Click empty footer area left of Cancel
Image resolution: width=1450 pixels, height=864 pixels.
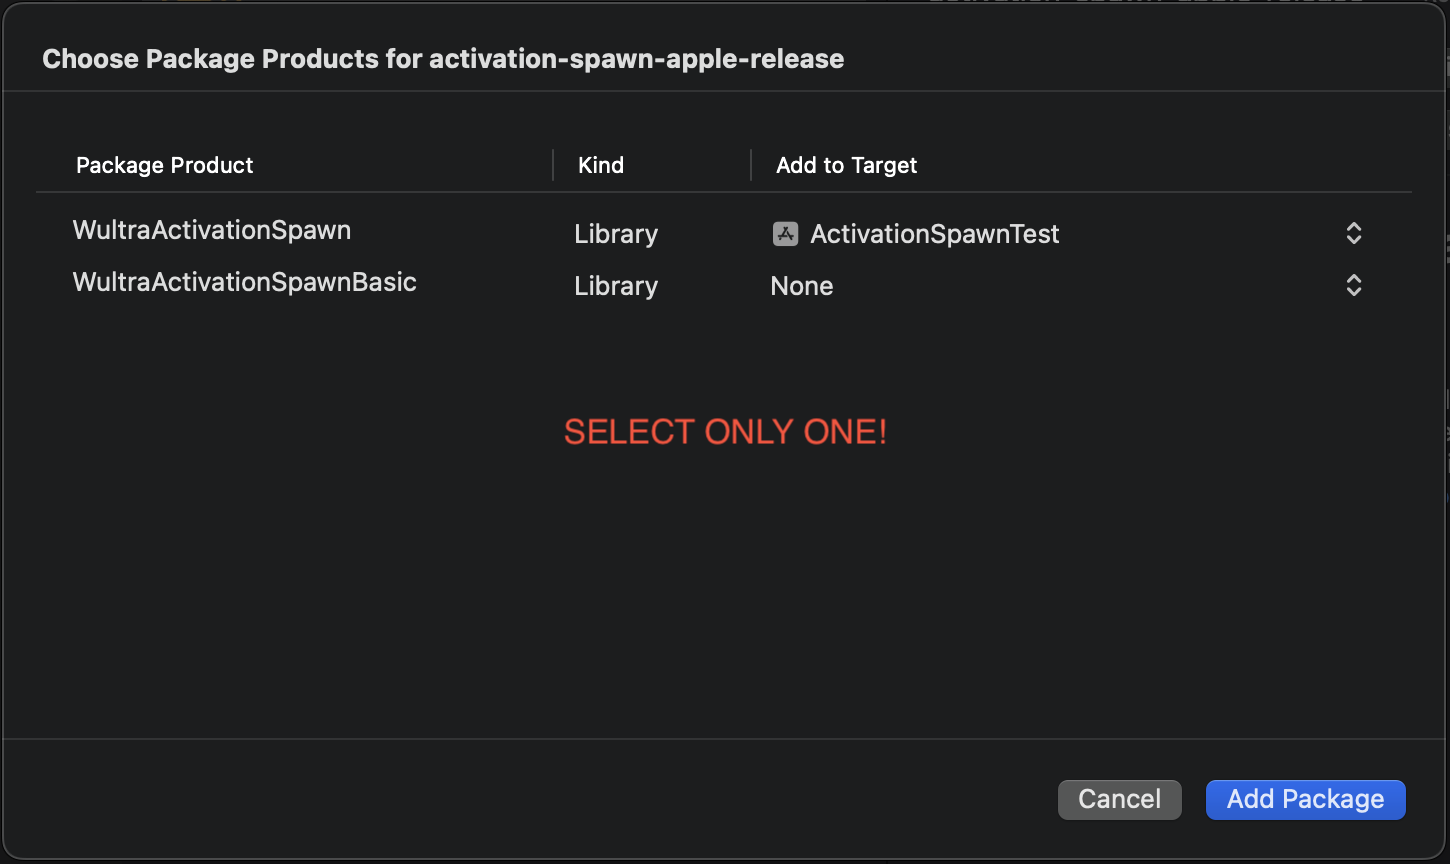(530, 800)
